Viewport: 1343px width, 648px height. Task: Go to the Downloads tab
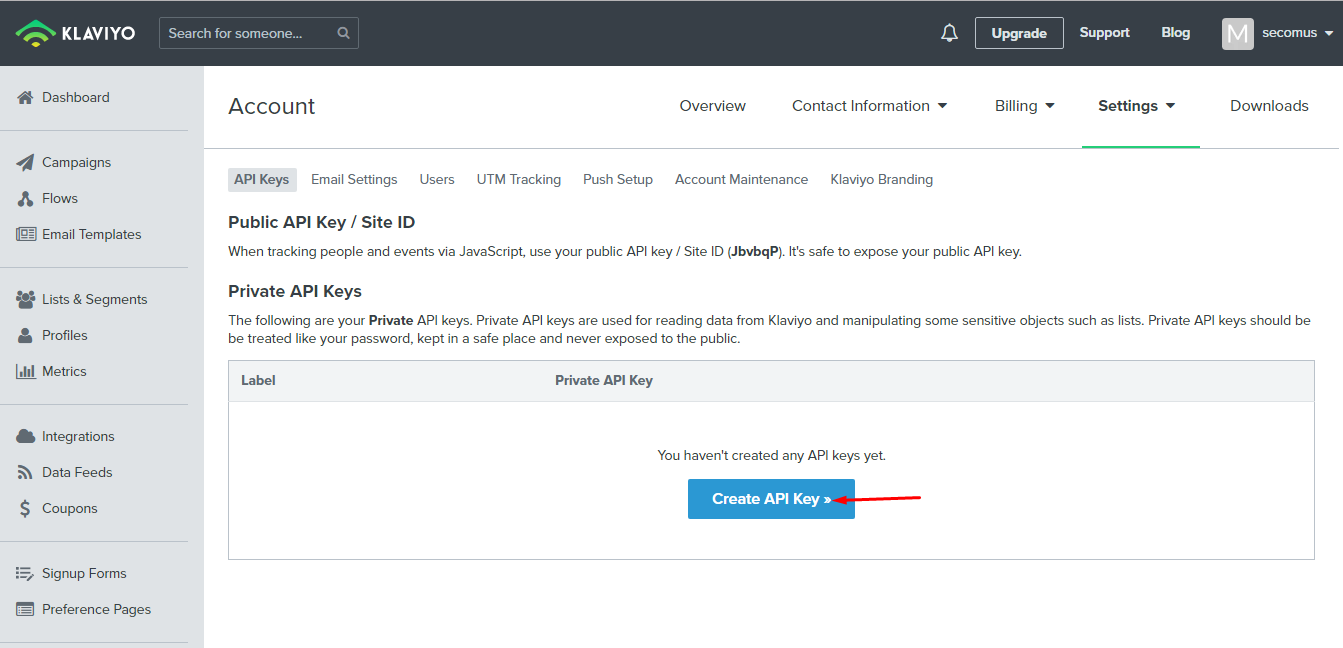coord(1269,106)
